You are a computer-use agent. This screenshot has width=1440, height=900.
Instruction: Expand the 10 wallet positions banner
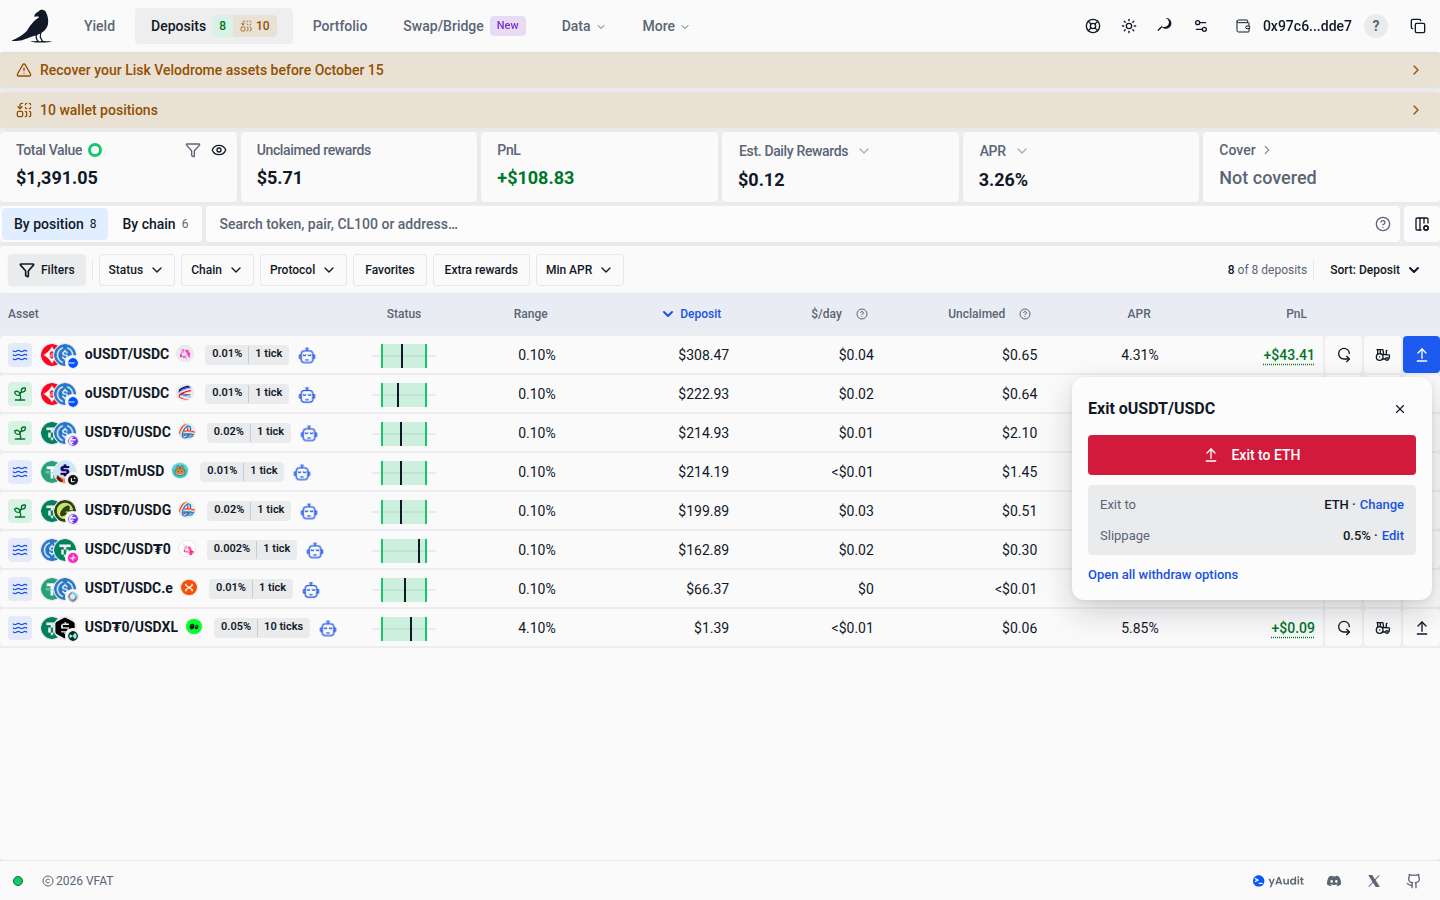pos(720,110)
